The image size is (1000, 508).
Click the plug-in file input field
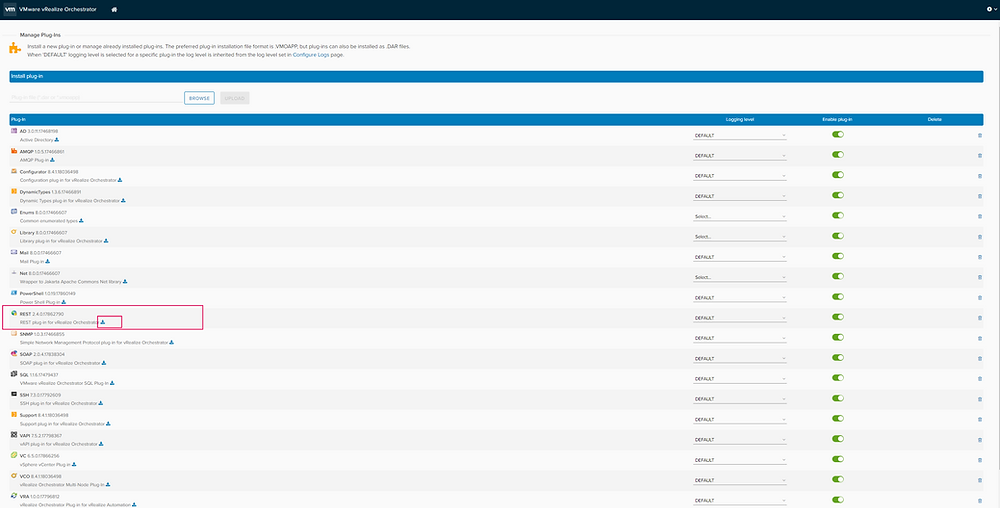95,98
